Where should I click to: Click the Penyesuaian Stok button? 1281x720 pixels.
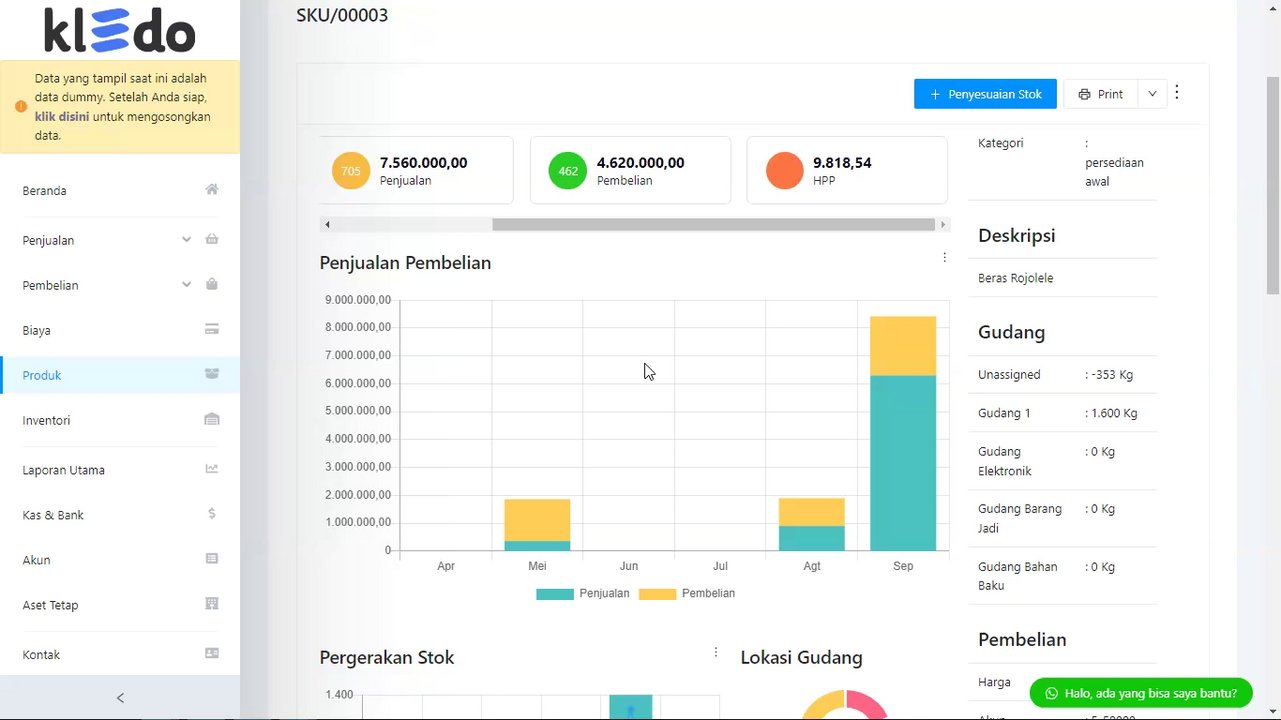(x=985, y=94)
